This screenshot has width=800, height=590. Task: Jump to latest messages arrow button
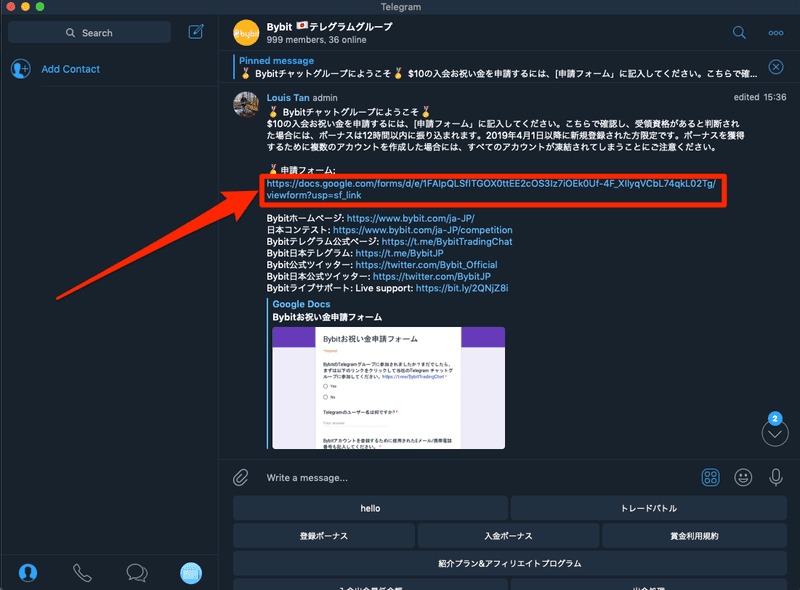coord(774,434)
